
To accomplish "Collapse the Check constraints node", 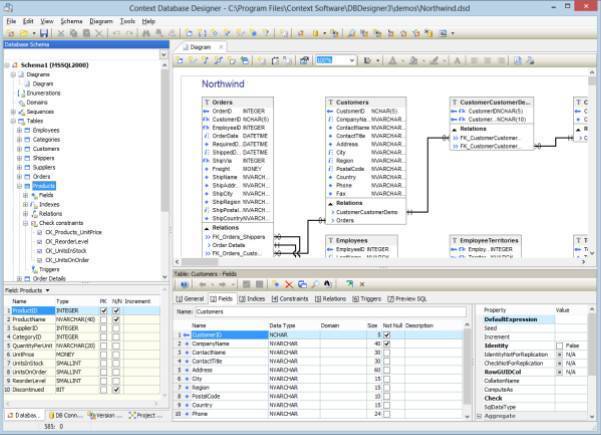I will pyautogui.click(x=25, y=223).
